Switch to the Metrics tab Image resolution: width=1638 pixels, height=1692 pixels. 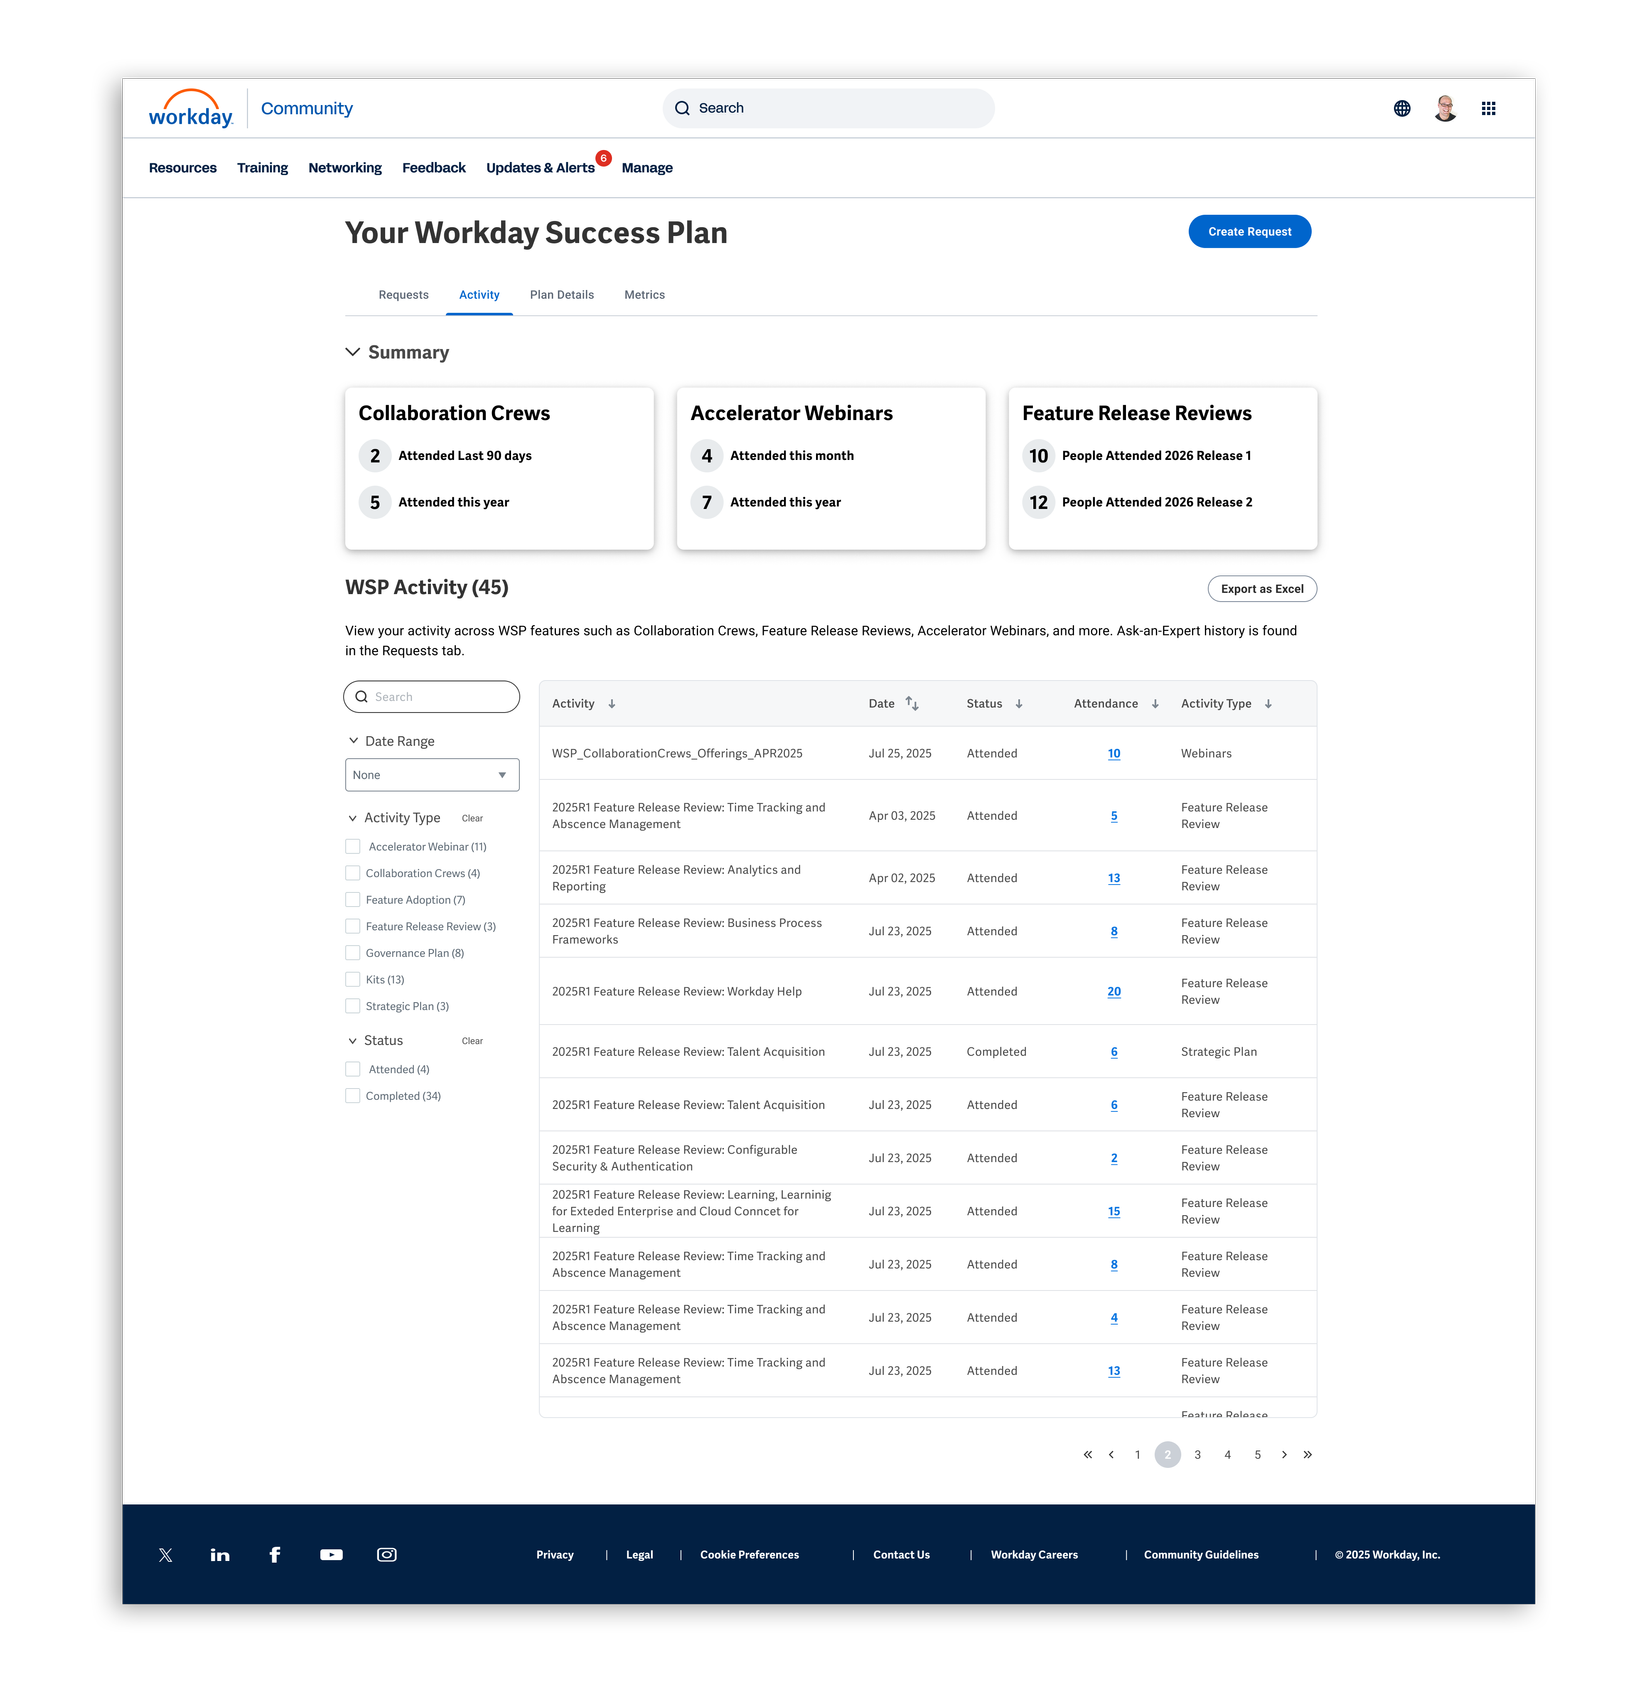click(x=645, y=295)
